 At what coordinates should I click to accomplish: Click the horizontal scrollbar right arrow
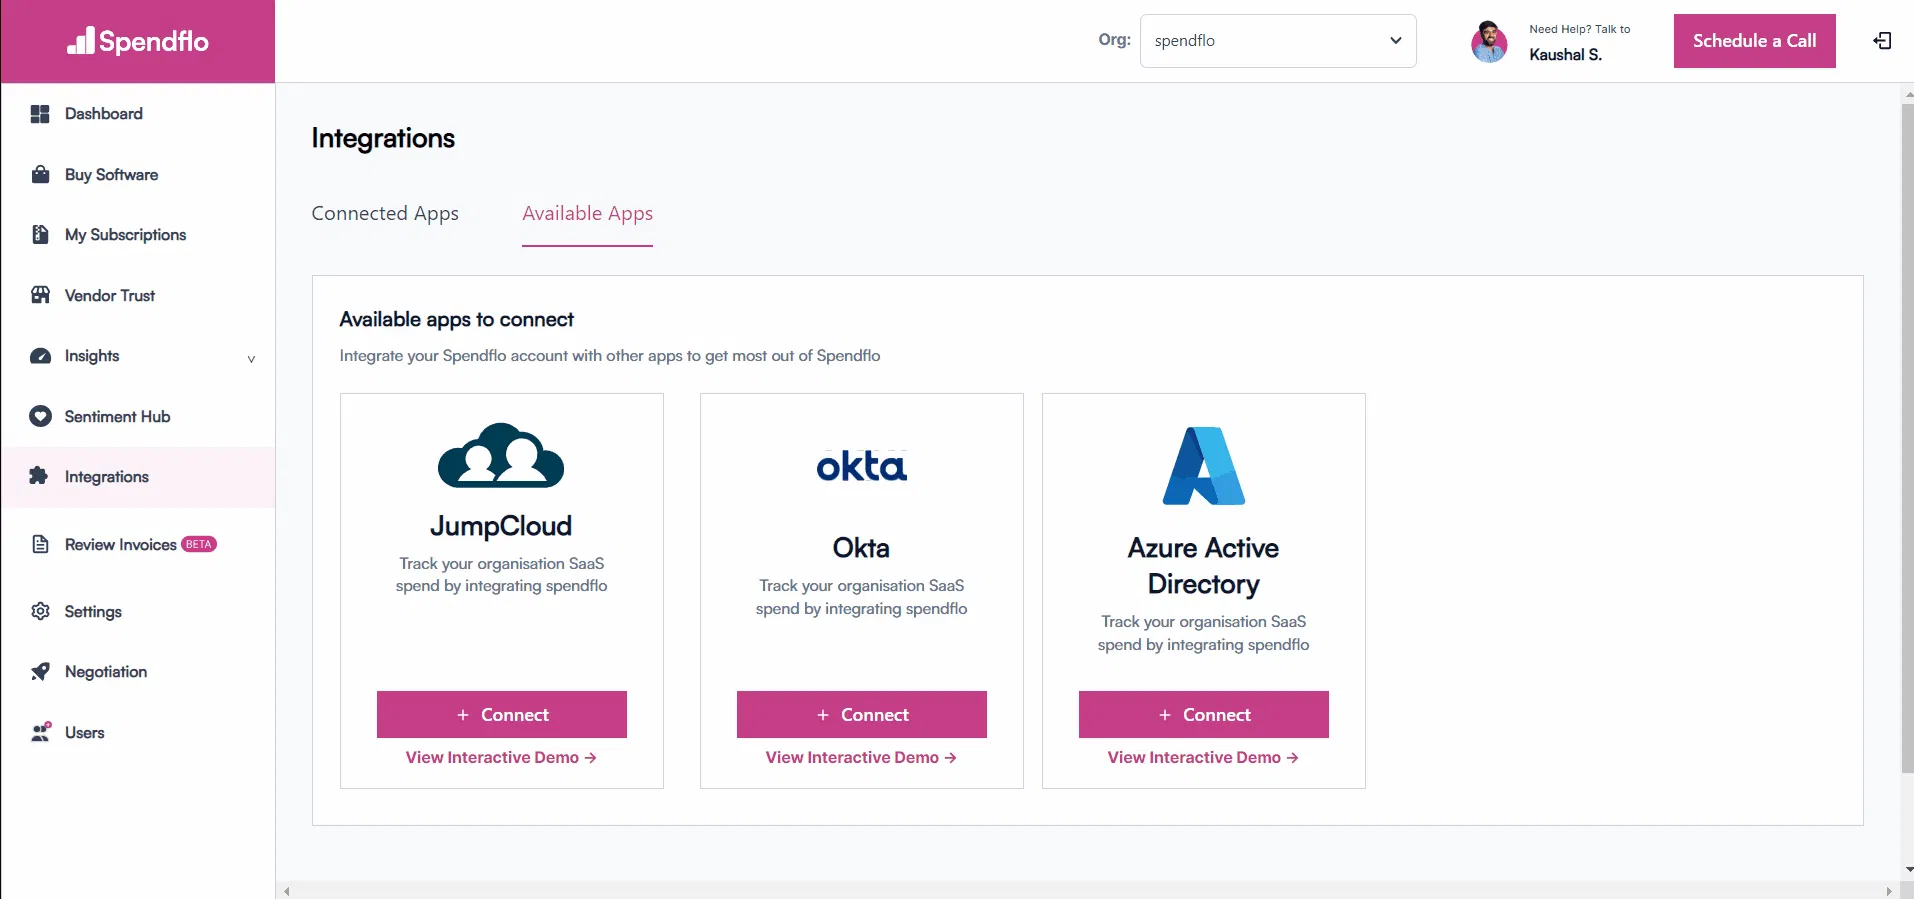(1888, 891)
